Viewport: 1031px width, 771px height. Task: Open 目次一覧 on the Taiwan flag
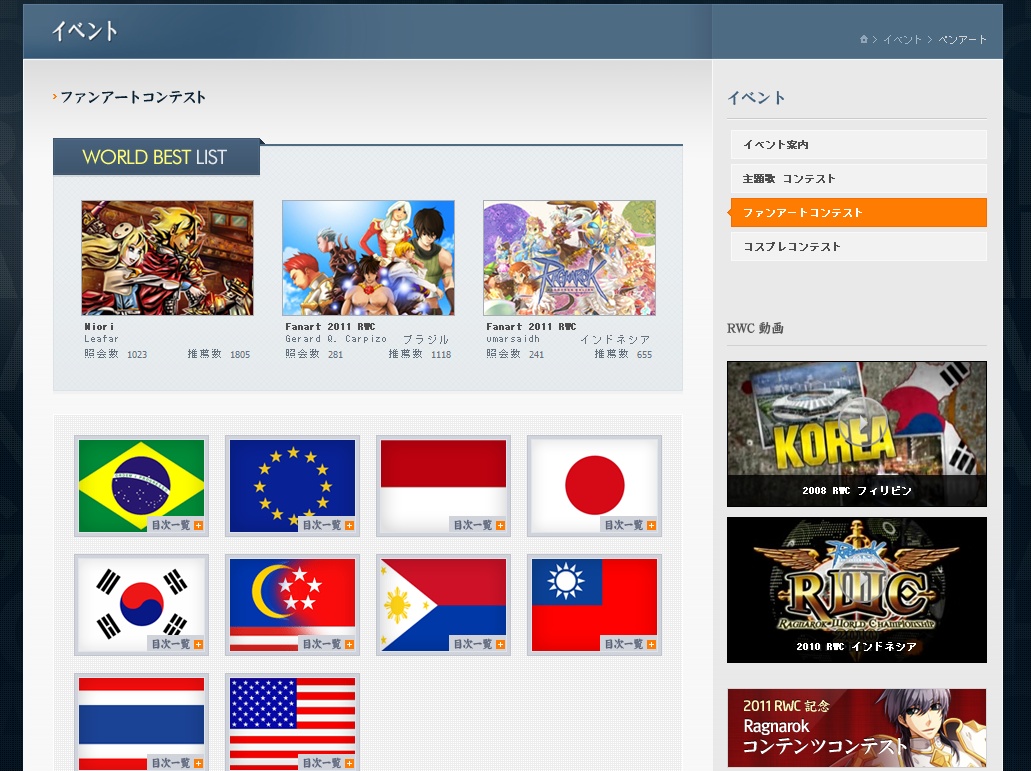[x=629, y=644]
